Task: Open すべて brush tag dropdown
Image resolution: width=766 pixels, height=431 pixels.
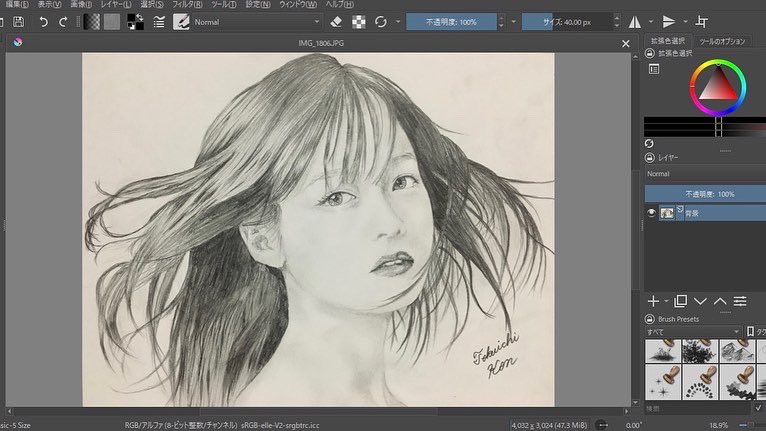Action: (693, 332)
